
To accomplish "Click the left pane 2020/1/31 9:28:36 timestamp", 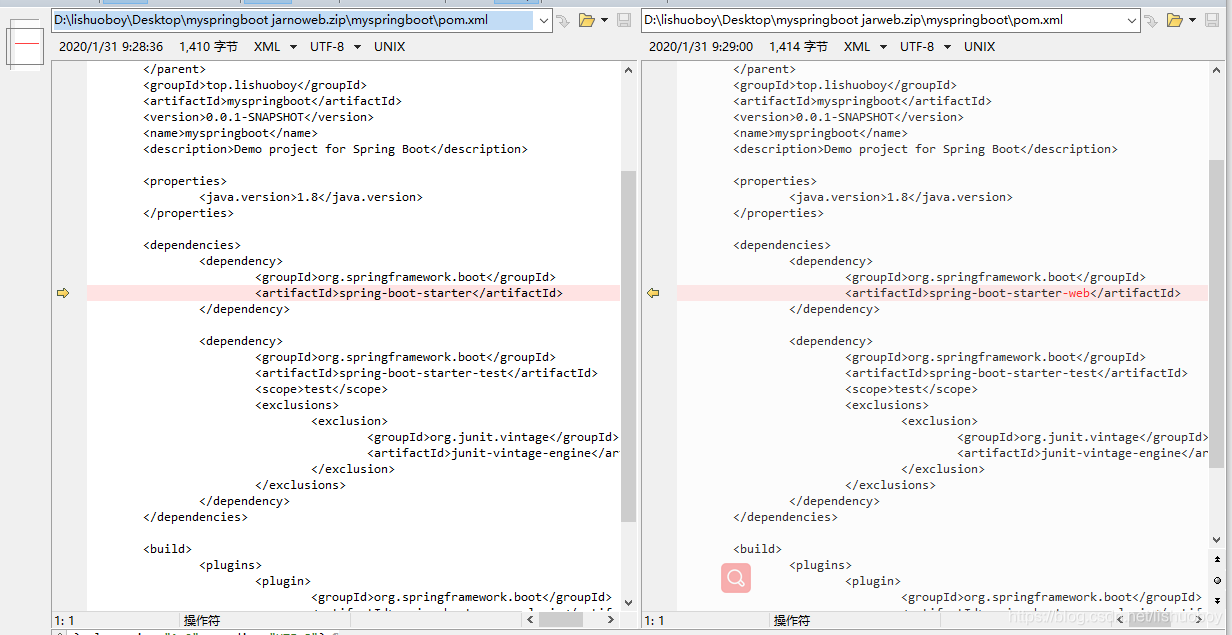I will (x=111, y=47).
